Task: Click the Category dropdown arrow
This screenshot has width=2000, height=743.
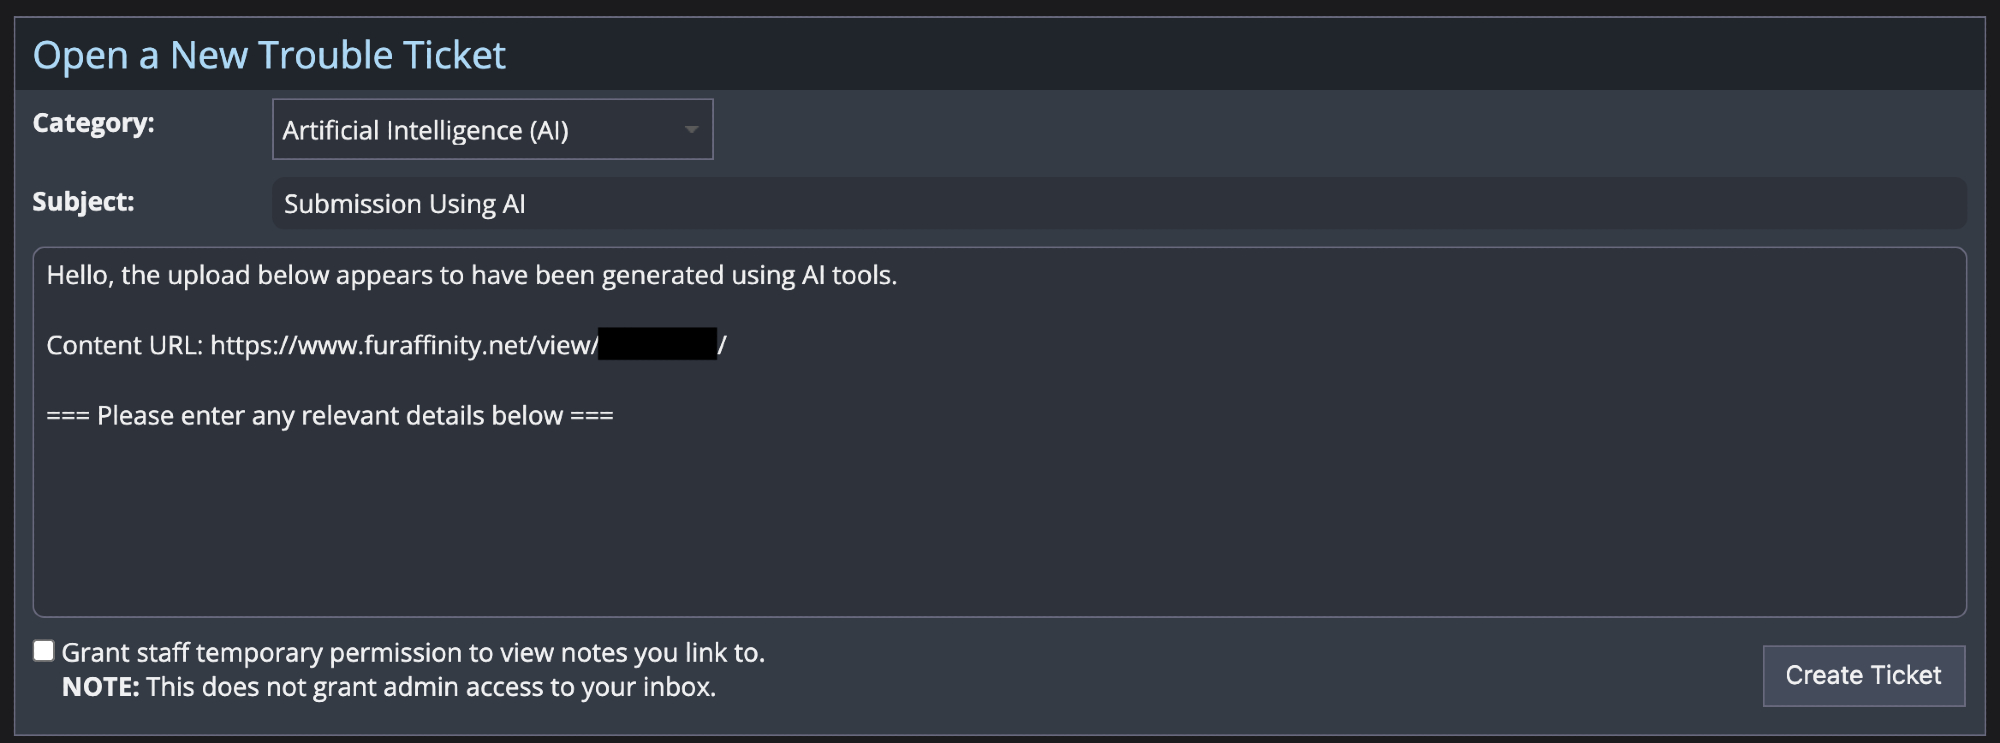Action: (691, 129)
